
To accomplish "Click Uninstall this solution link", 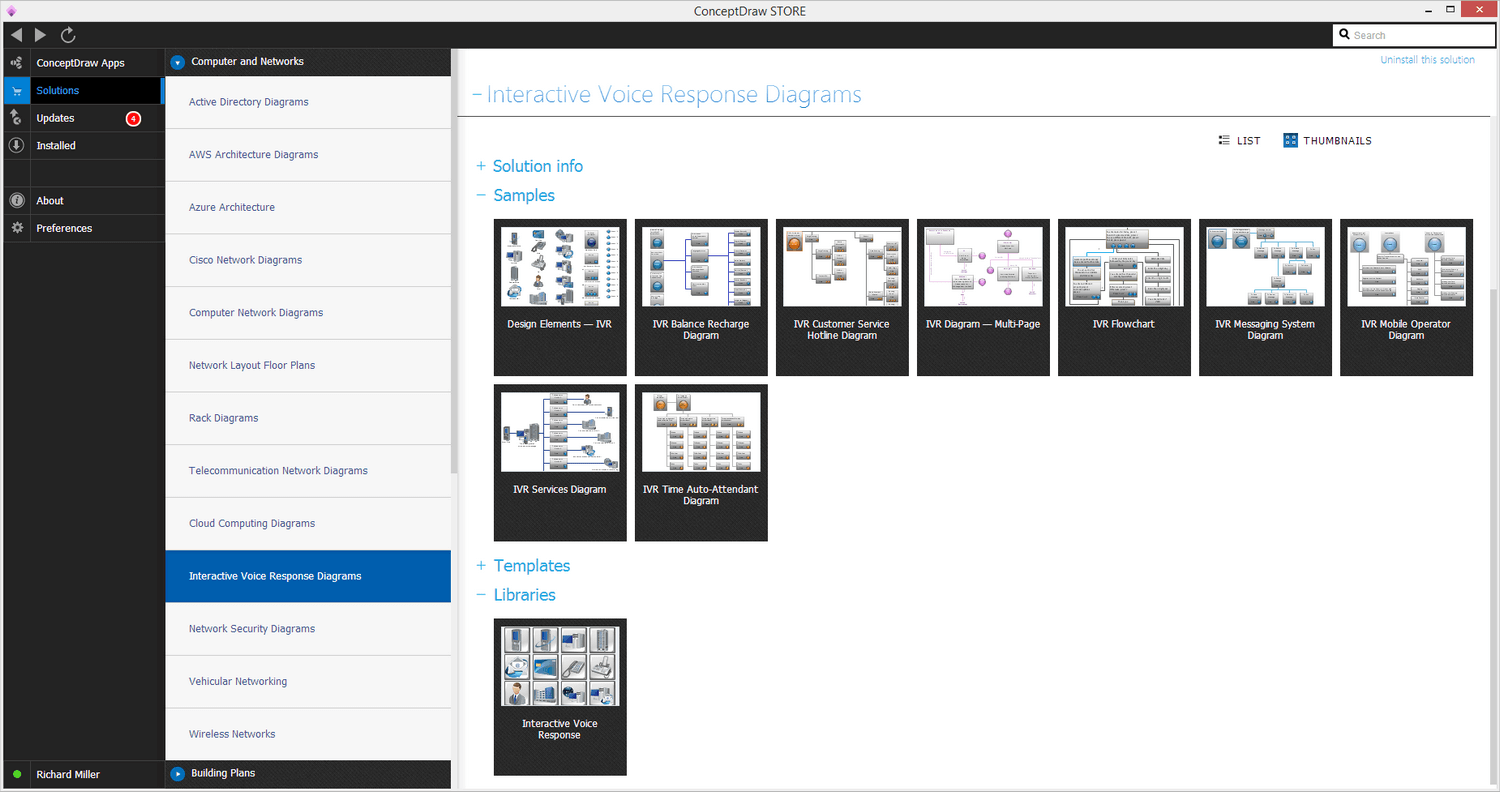I will tap(1427, 60).
